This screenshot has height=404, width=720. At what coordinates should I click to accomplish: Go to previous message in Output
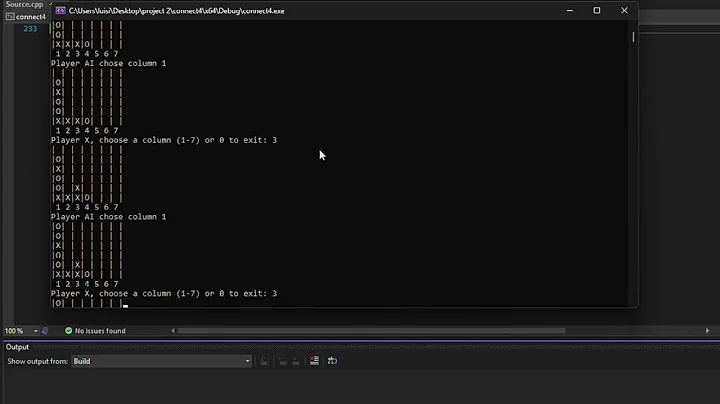tap(282, 361)
